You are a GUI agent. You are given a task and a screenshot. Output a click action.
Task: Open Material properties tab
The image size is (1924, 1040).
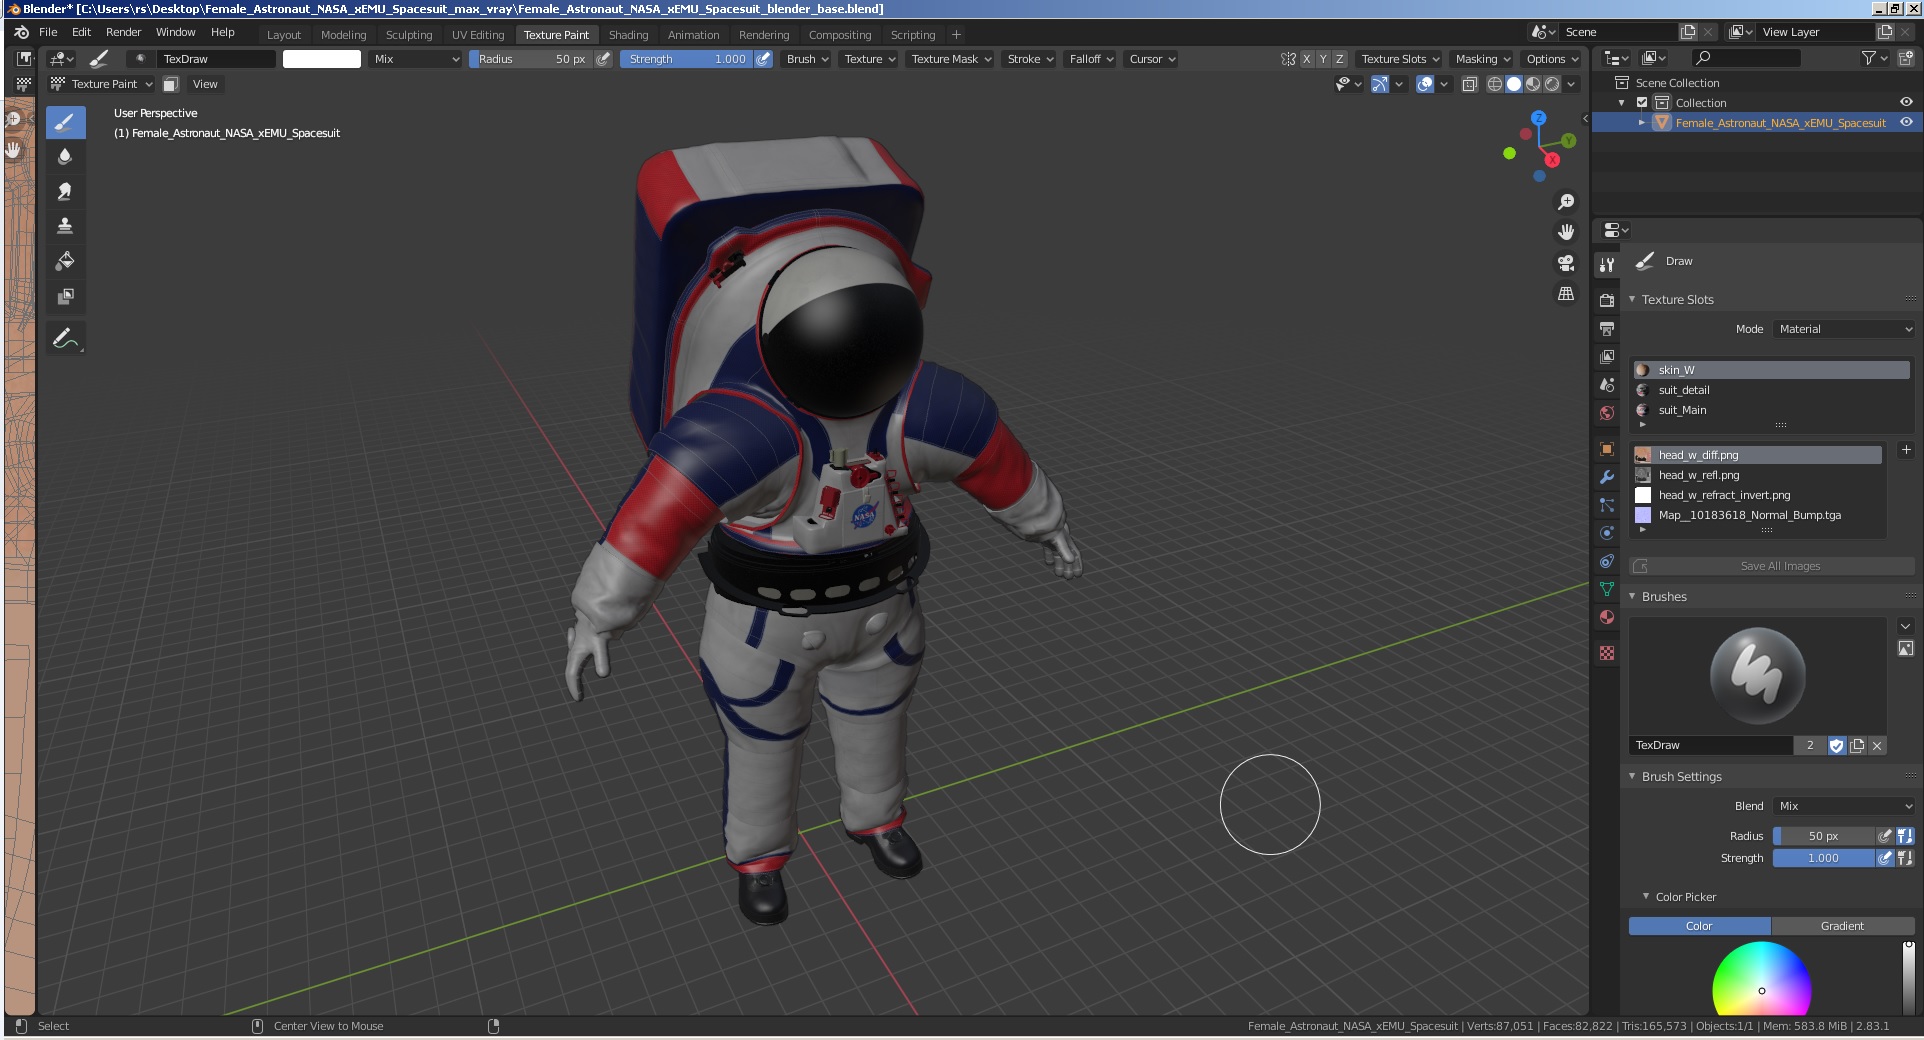[x=1607, y=617]
